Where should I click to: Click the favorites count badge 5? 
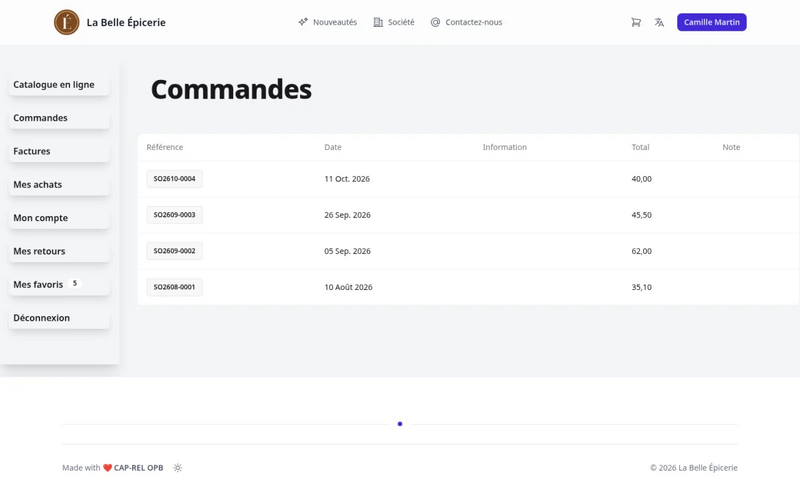tap(74, 283)
